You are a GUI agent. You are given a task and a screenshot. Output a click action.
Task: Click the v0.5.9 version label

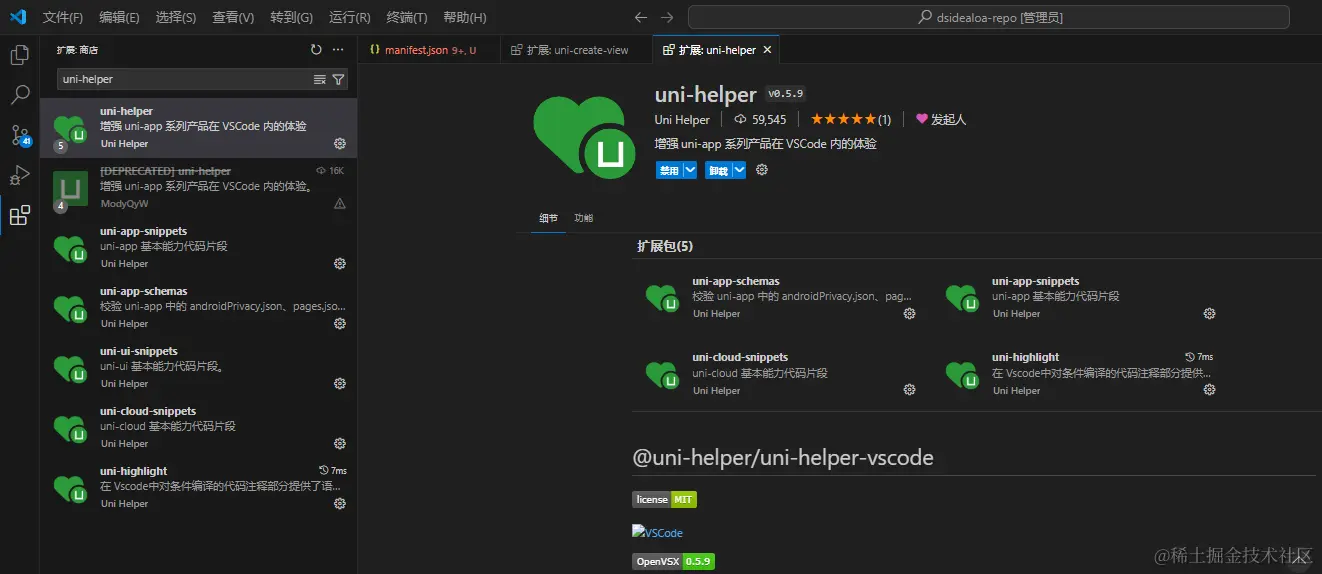[785, 93]
